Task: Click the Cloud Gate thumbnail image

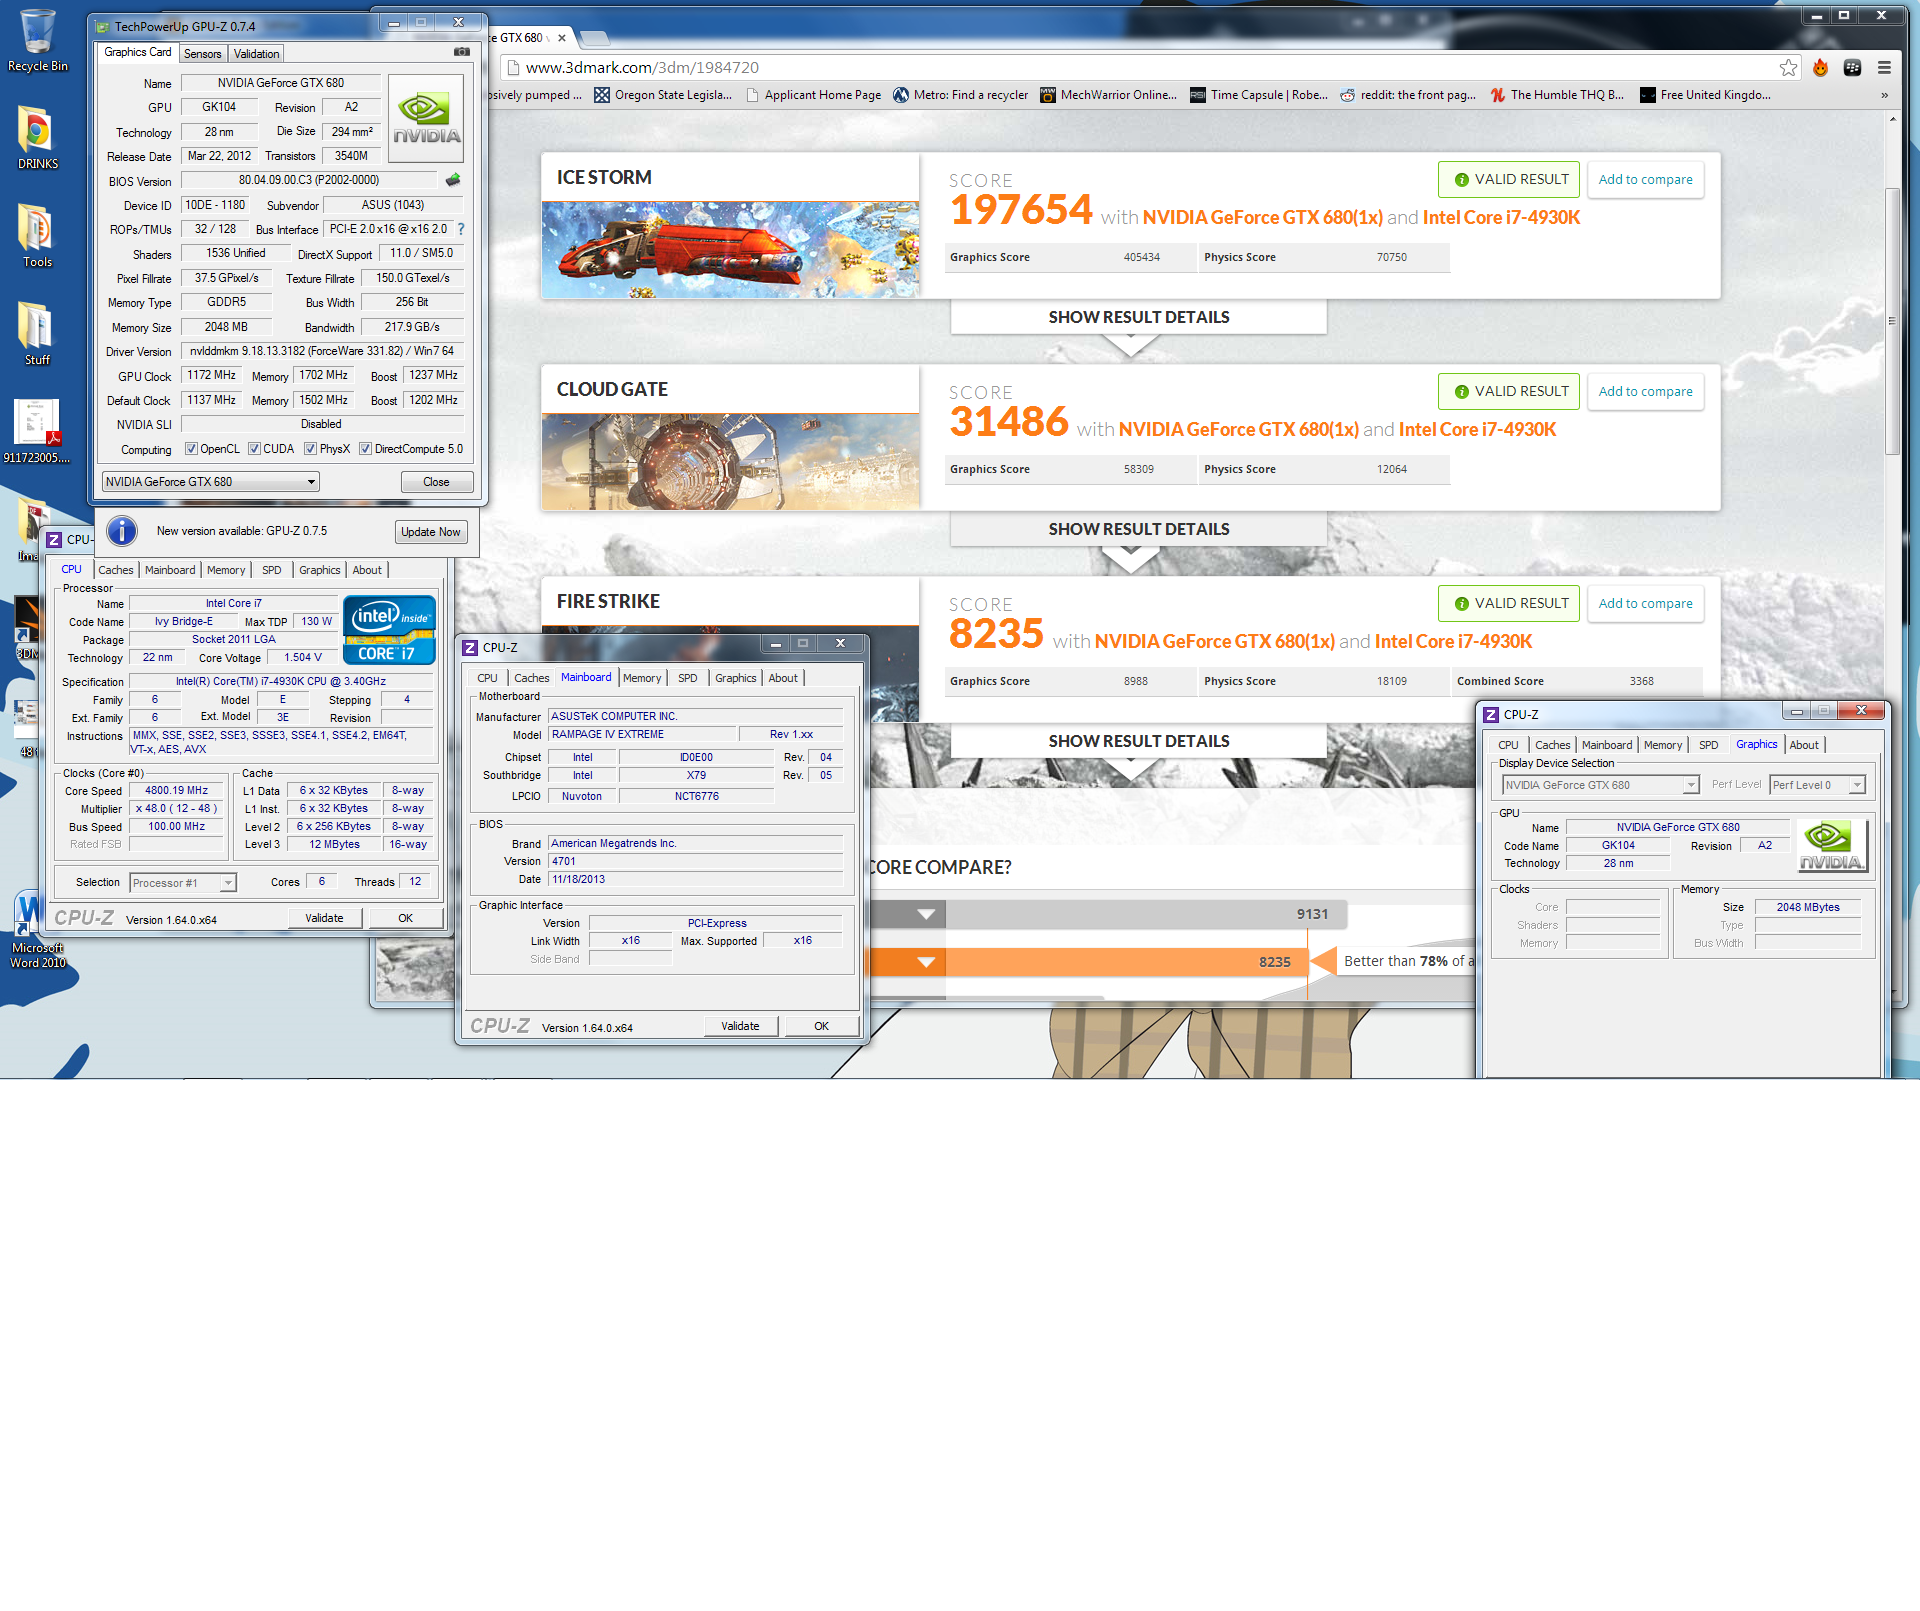Action: click(x=730, y=461)
